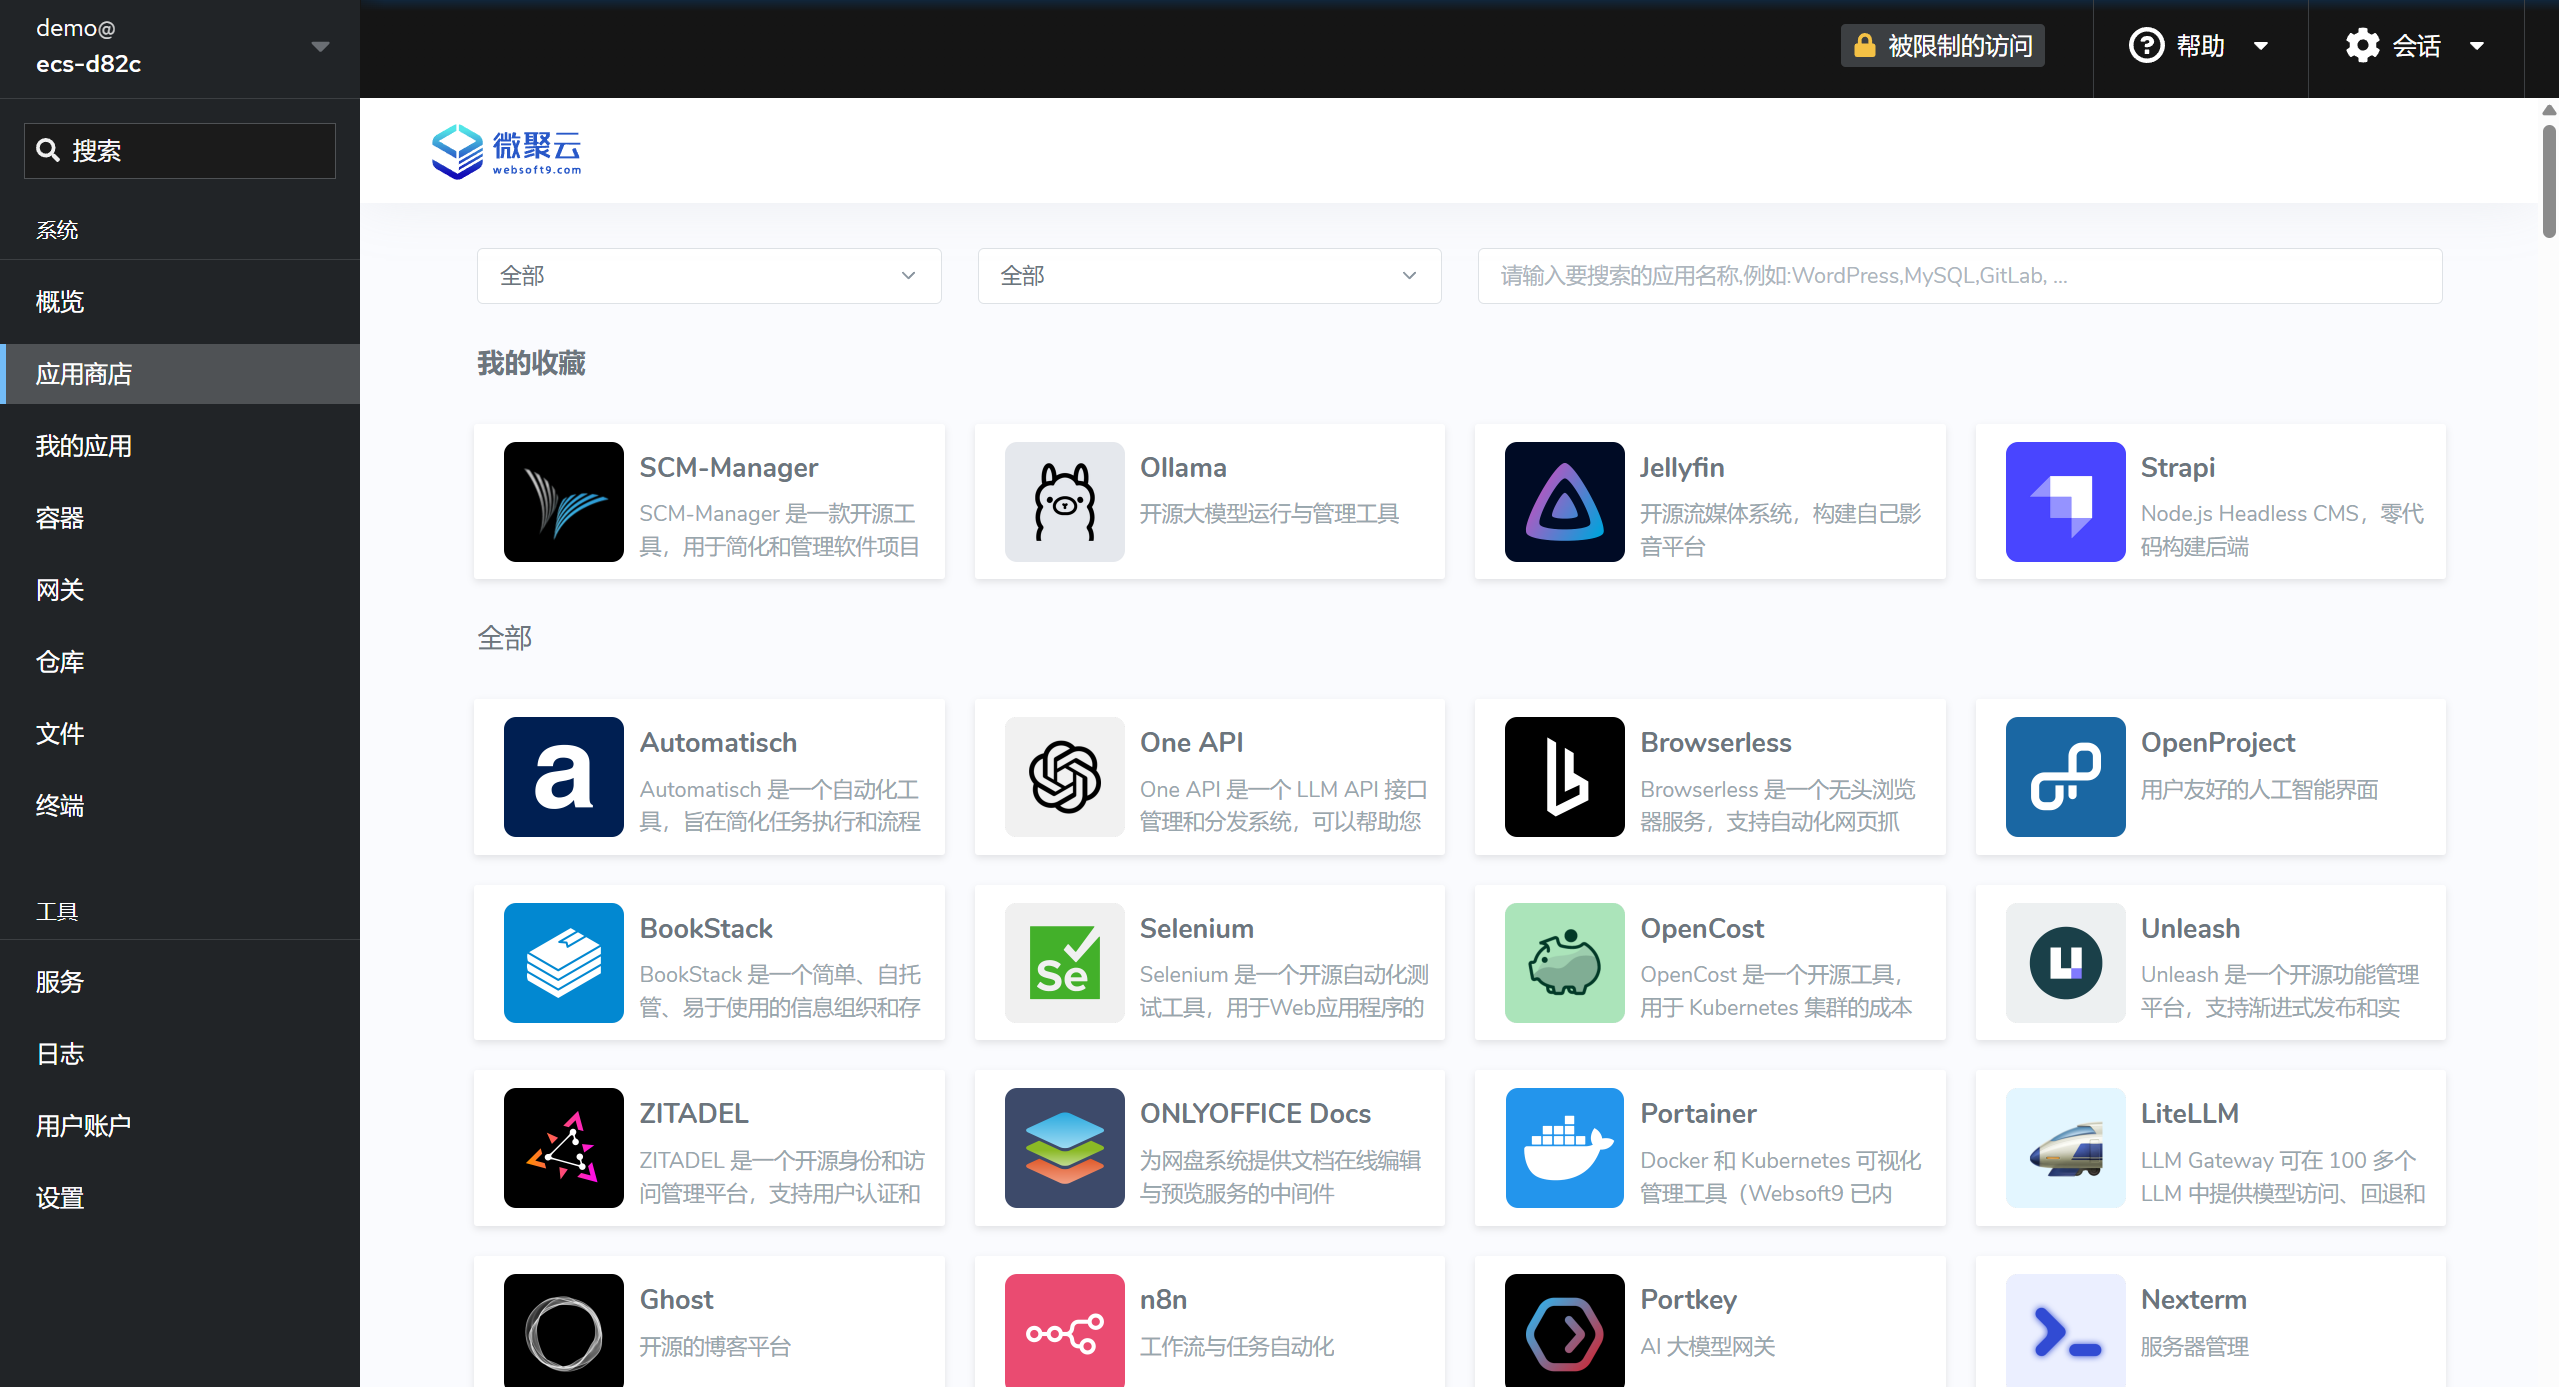Open the 帮助 help menu
The width and height of the screenshot is (2559, 1387).
tap(2198, 46)
